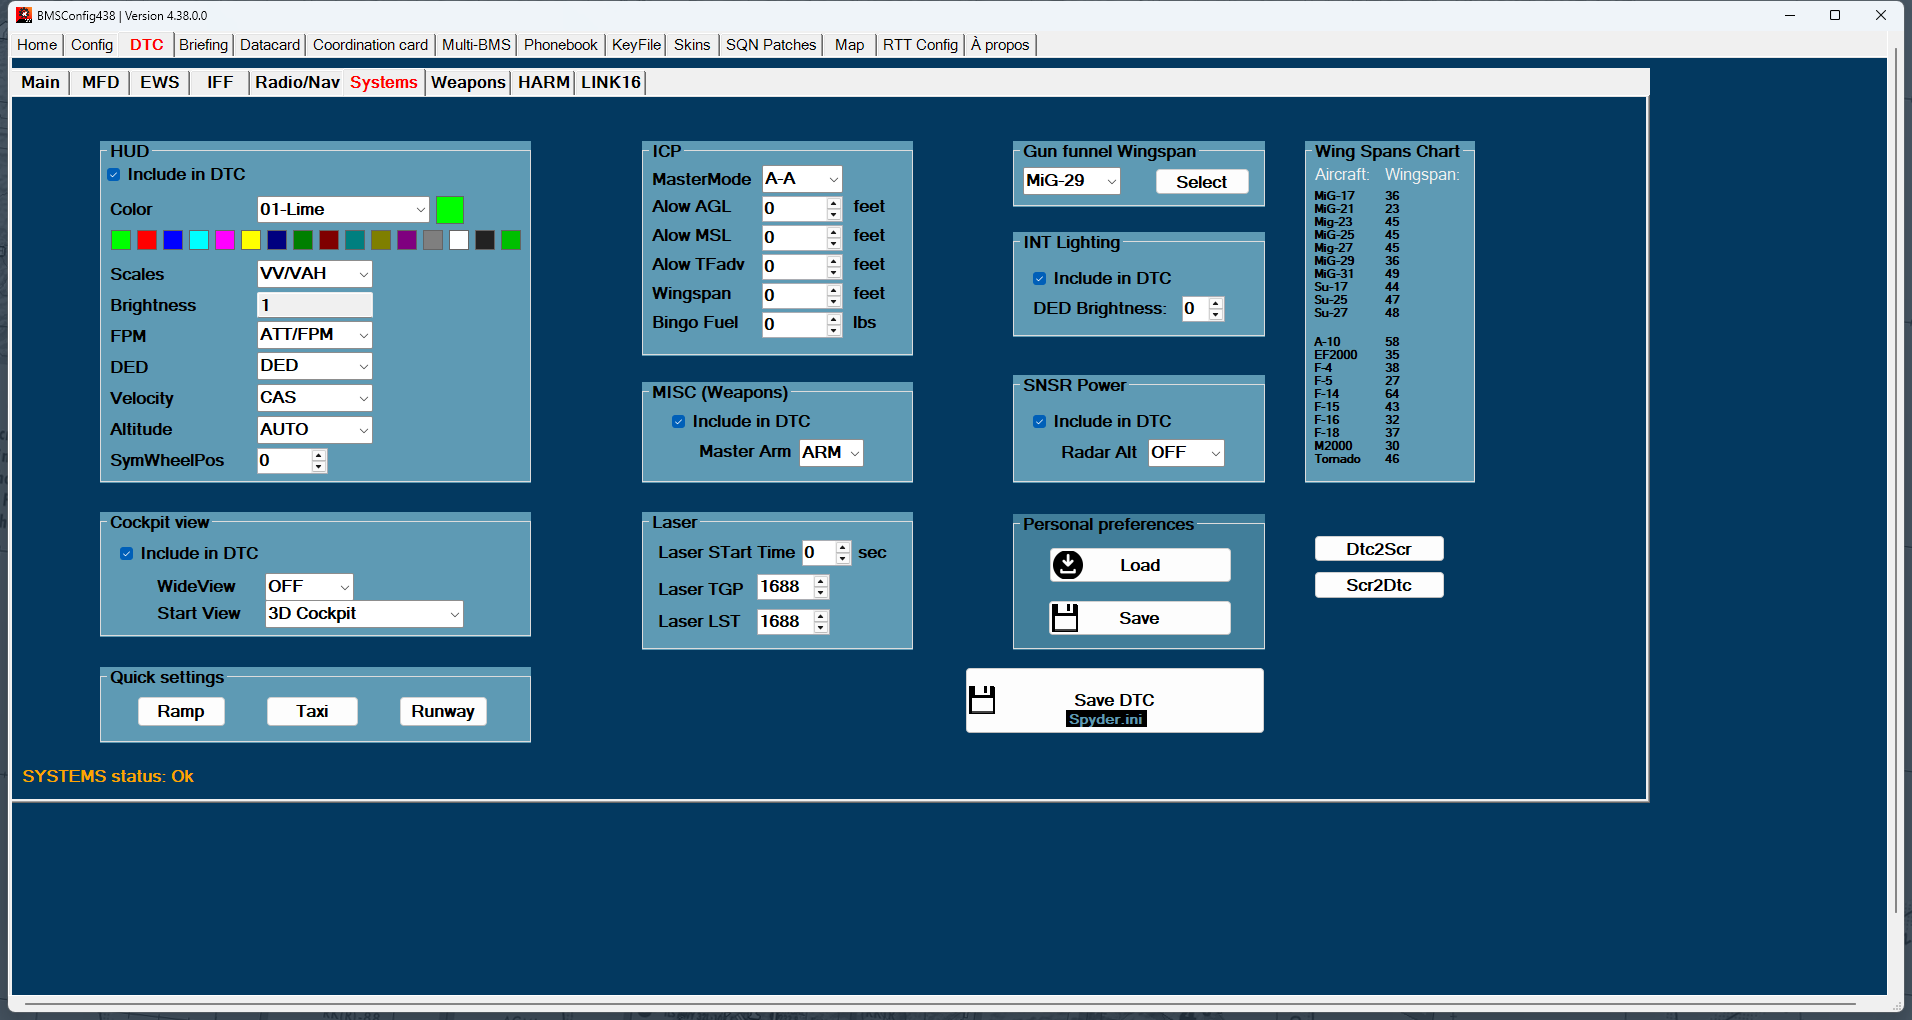1912x1020 pixels.
Task: Open the Altitude dropdown showing AUTO
Action: tap(315, 430)
